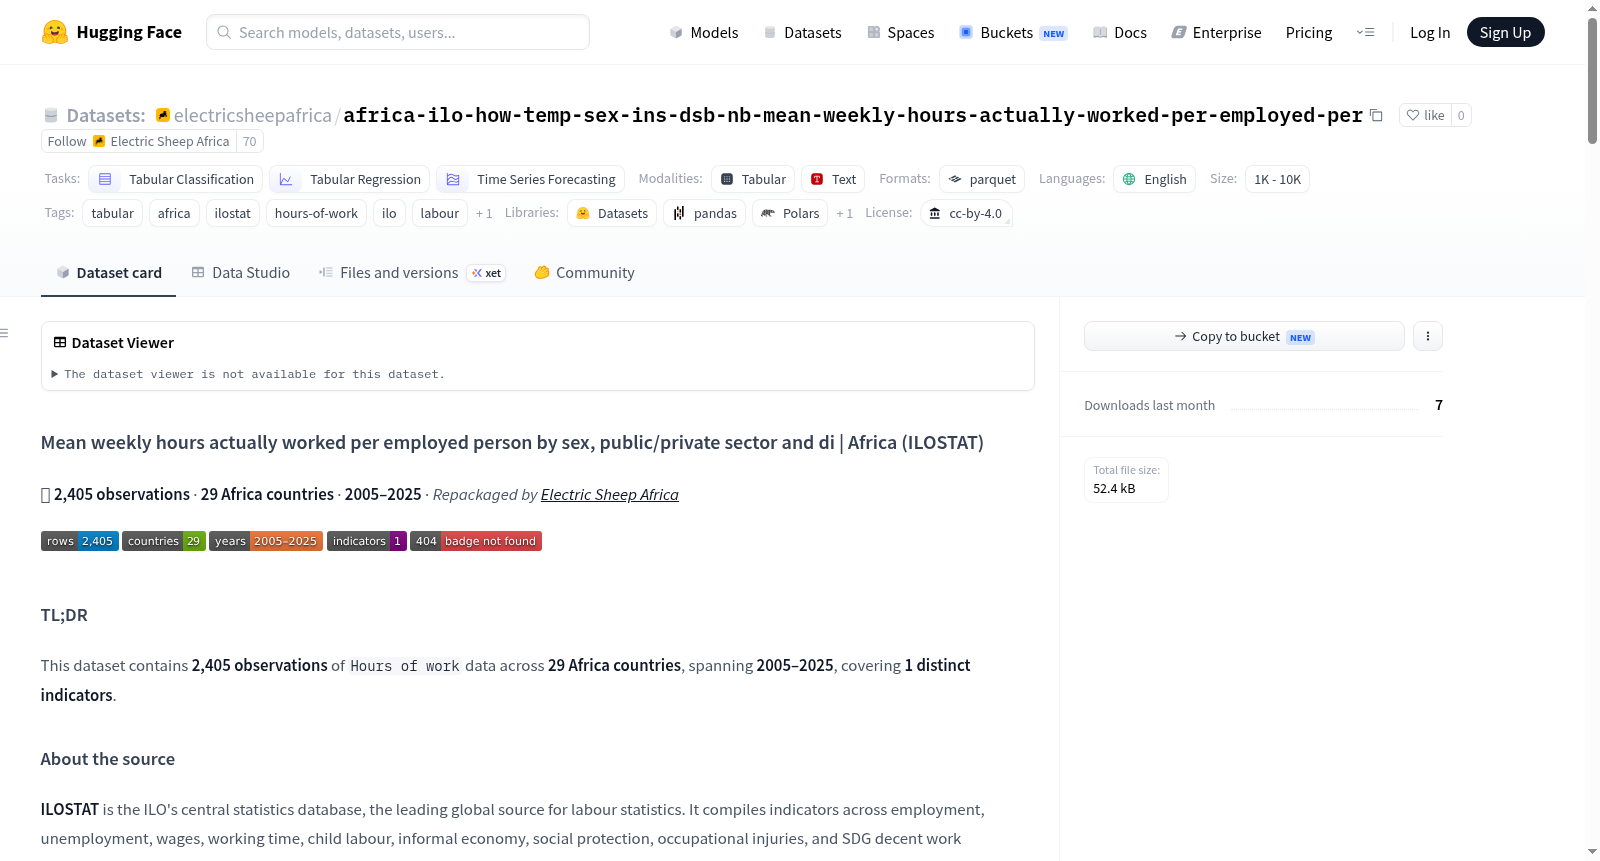1600x861 pixels.
Task: Open the Electric Sheep Africa repackaged-by link
Action: coord(610,495)
